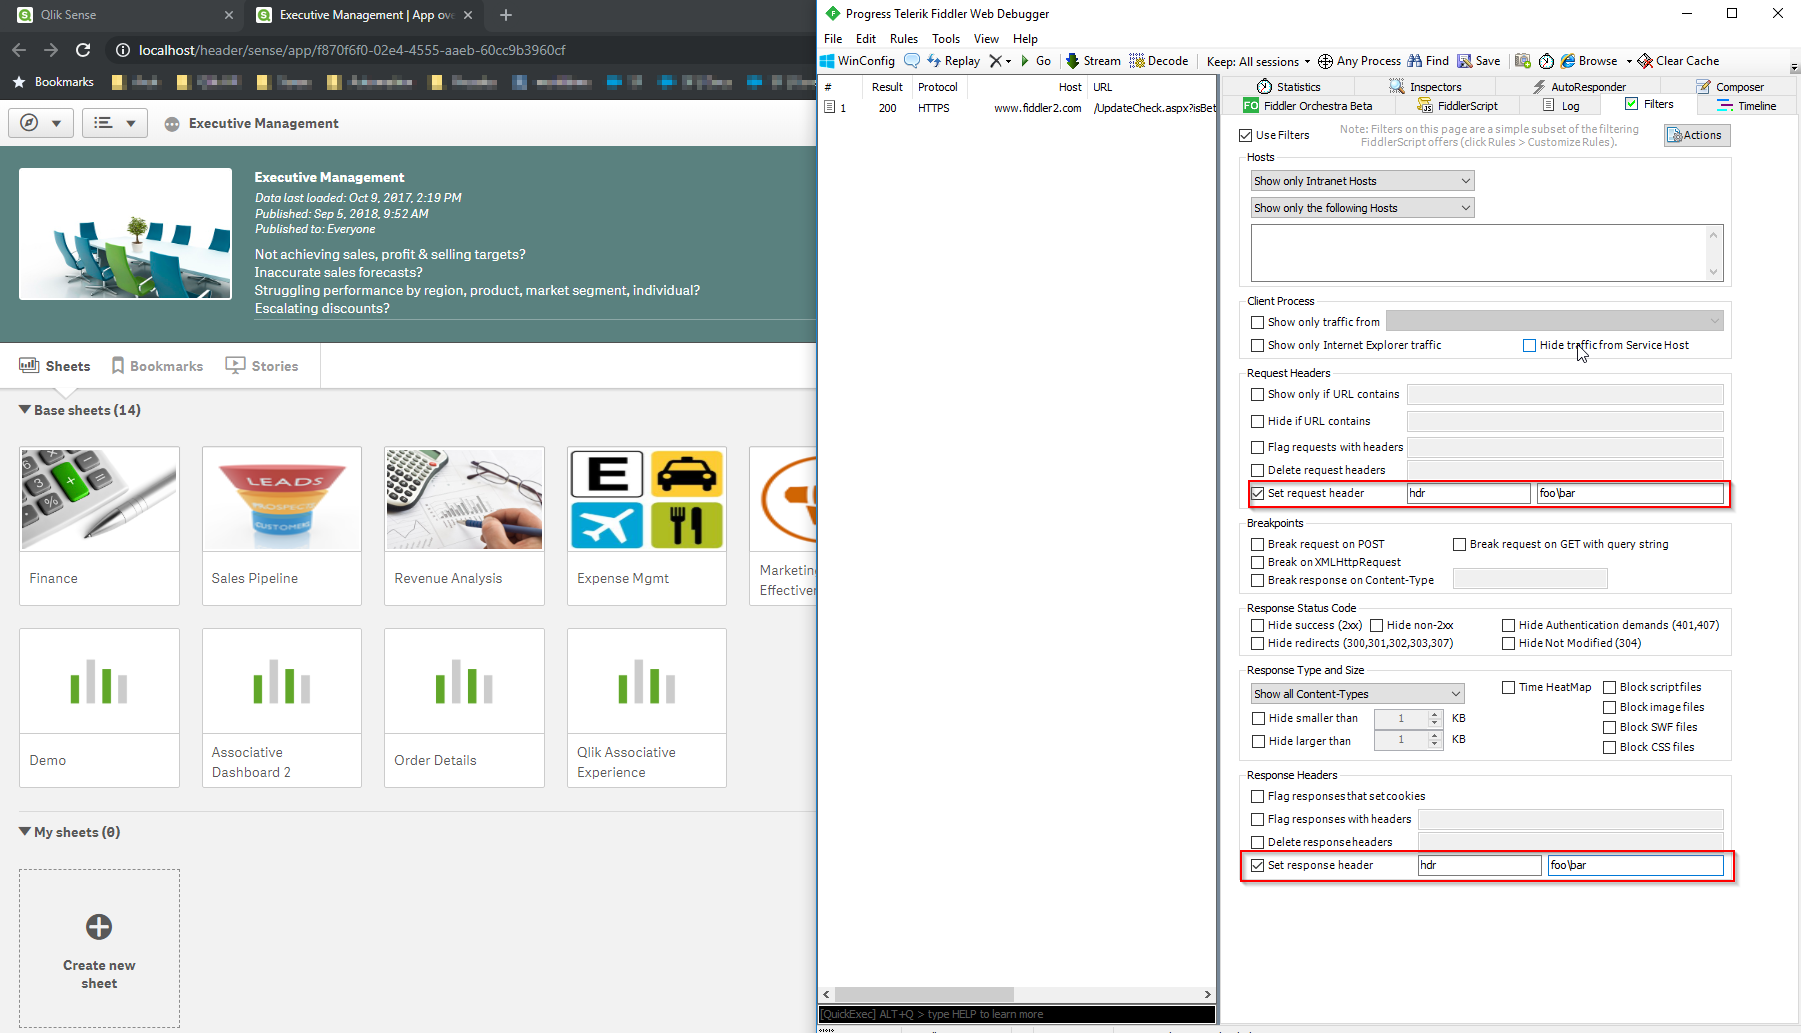Open the Stories tab in Qlik

[x=262, y=366]
